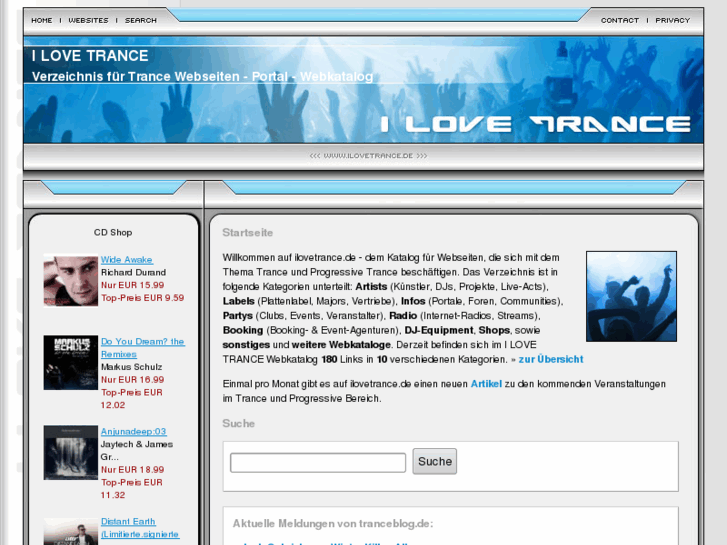This screenshot has height=545, width=727.
Task: Click the Distant Earth album cover thumbnail
Action: (x=71, y=532)
